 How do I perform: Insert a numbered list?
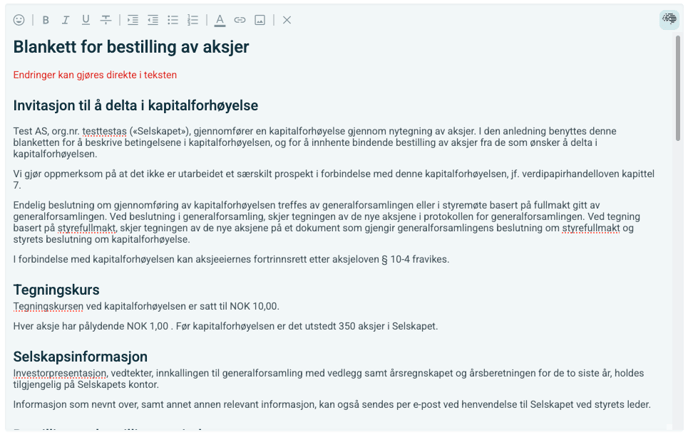(x=193, y=20)
